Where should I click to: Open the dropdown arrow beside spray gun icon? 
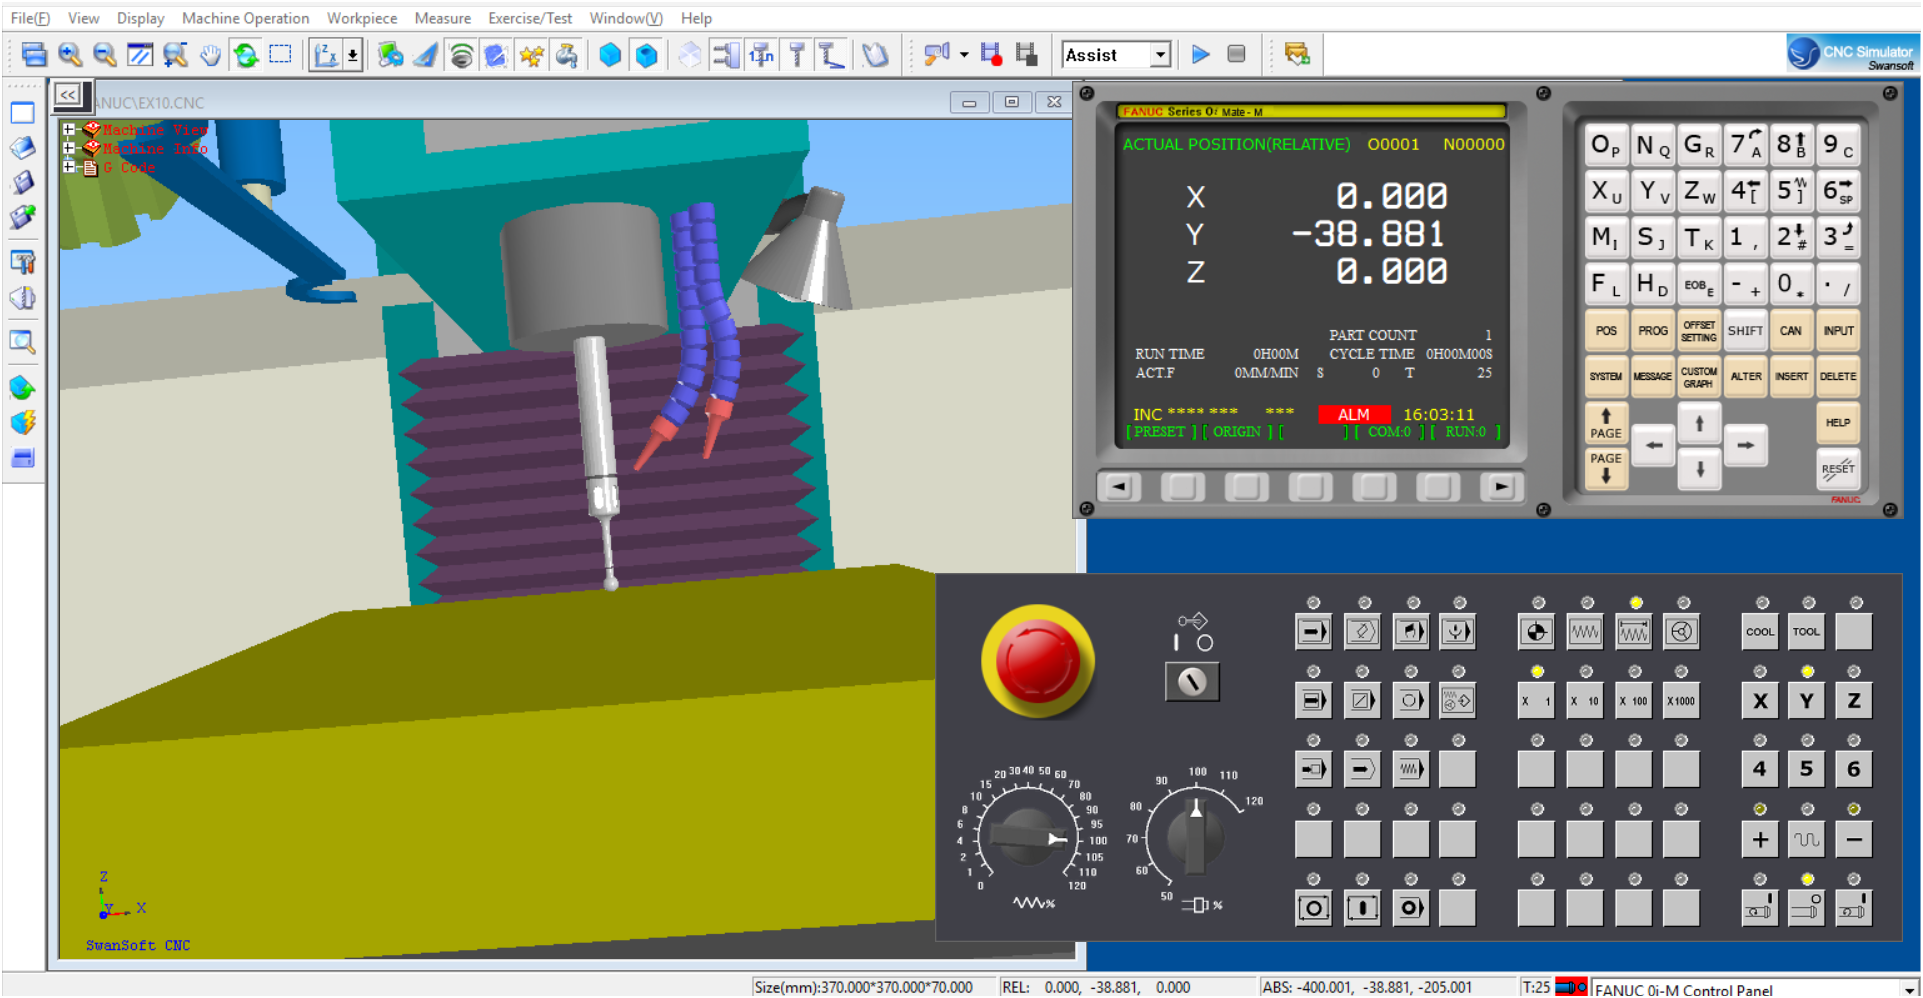tap(964, 55)
